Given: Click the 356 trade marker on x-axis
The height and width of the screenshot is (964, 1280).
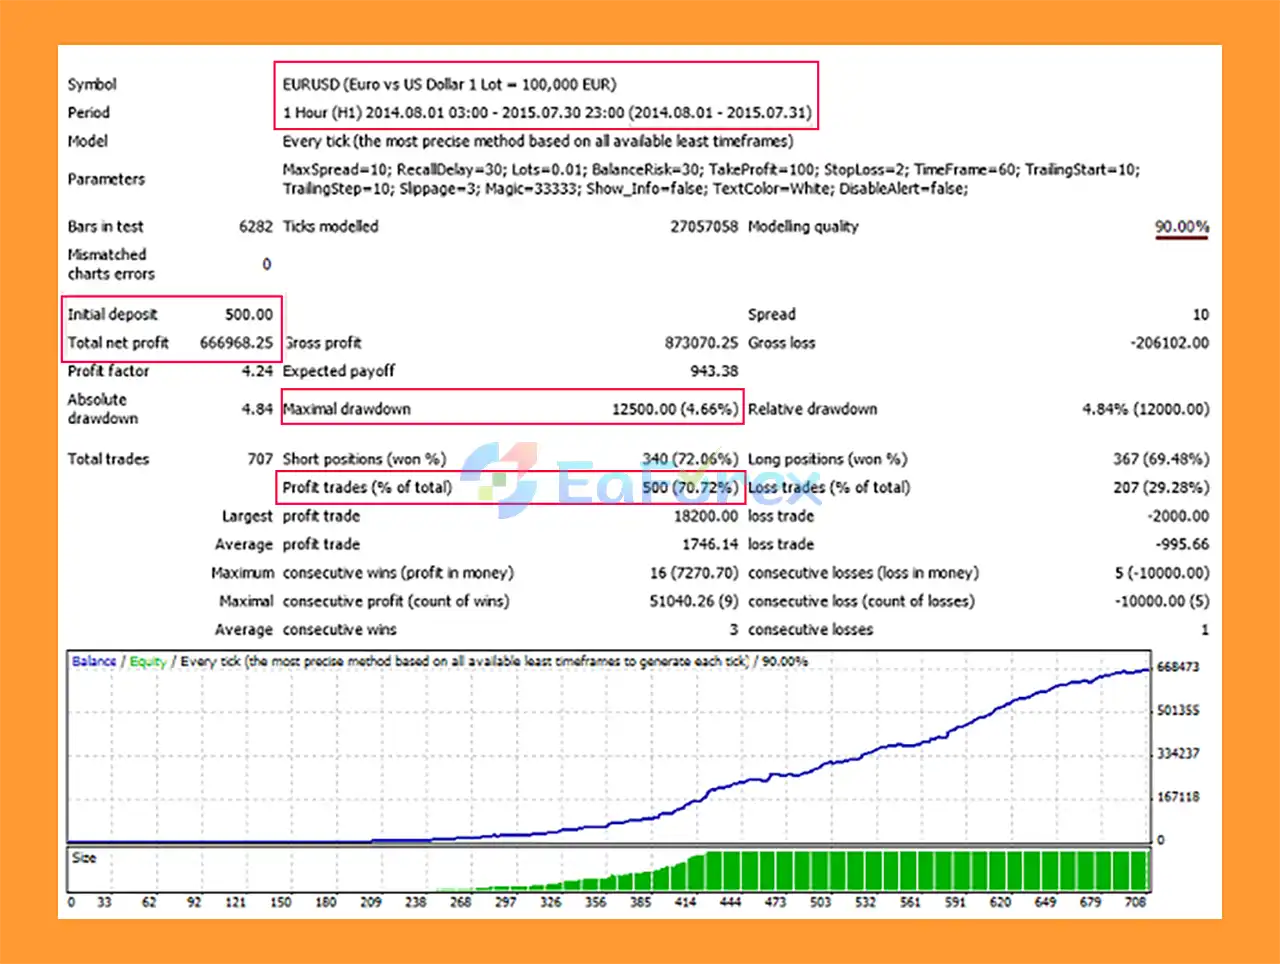Looking at the screenshot, I should point(595,902).
